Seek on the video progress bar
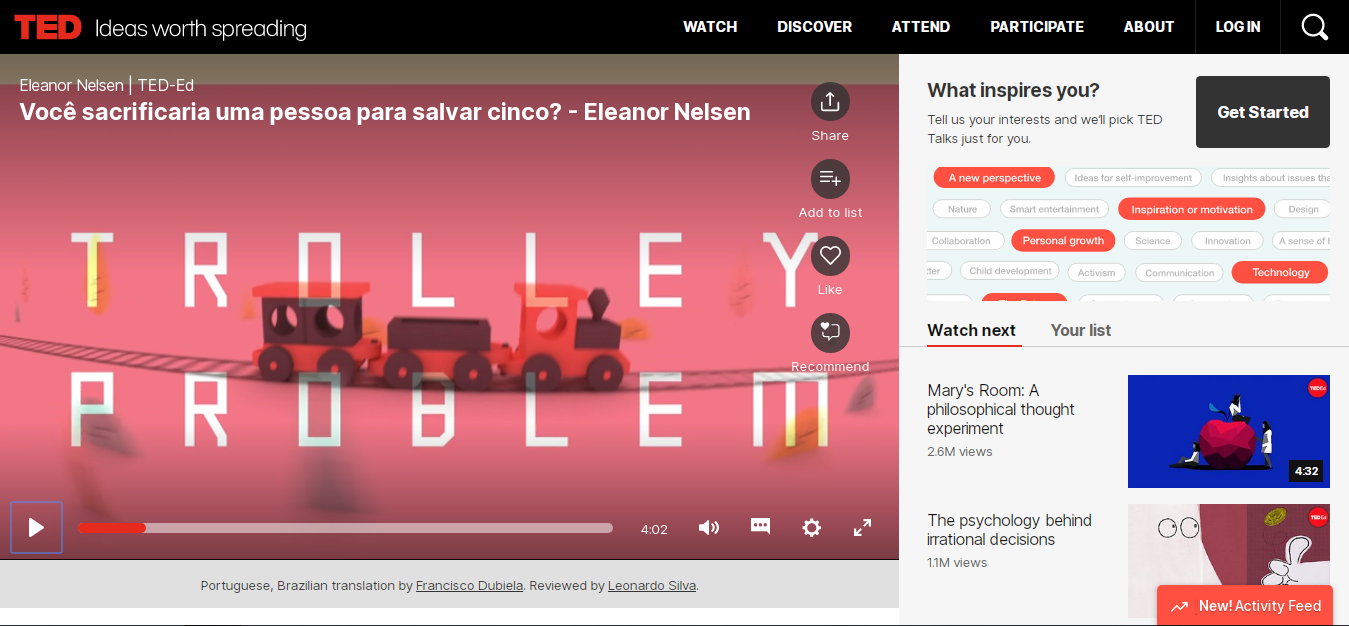 click(x=345, y=528)
